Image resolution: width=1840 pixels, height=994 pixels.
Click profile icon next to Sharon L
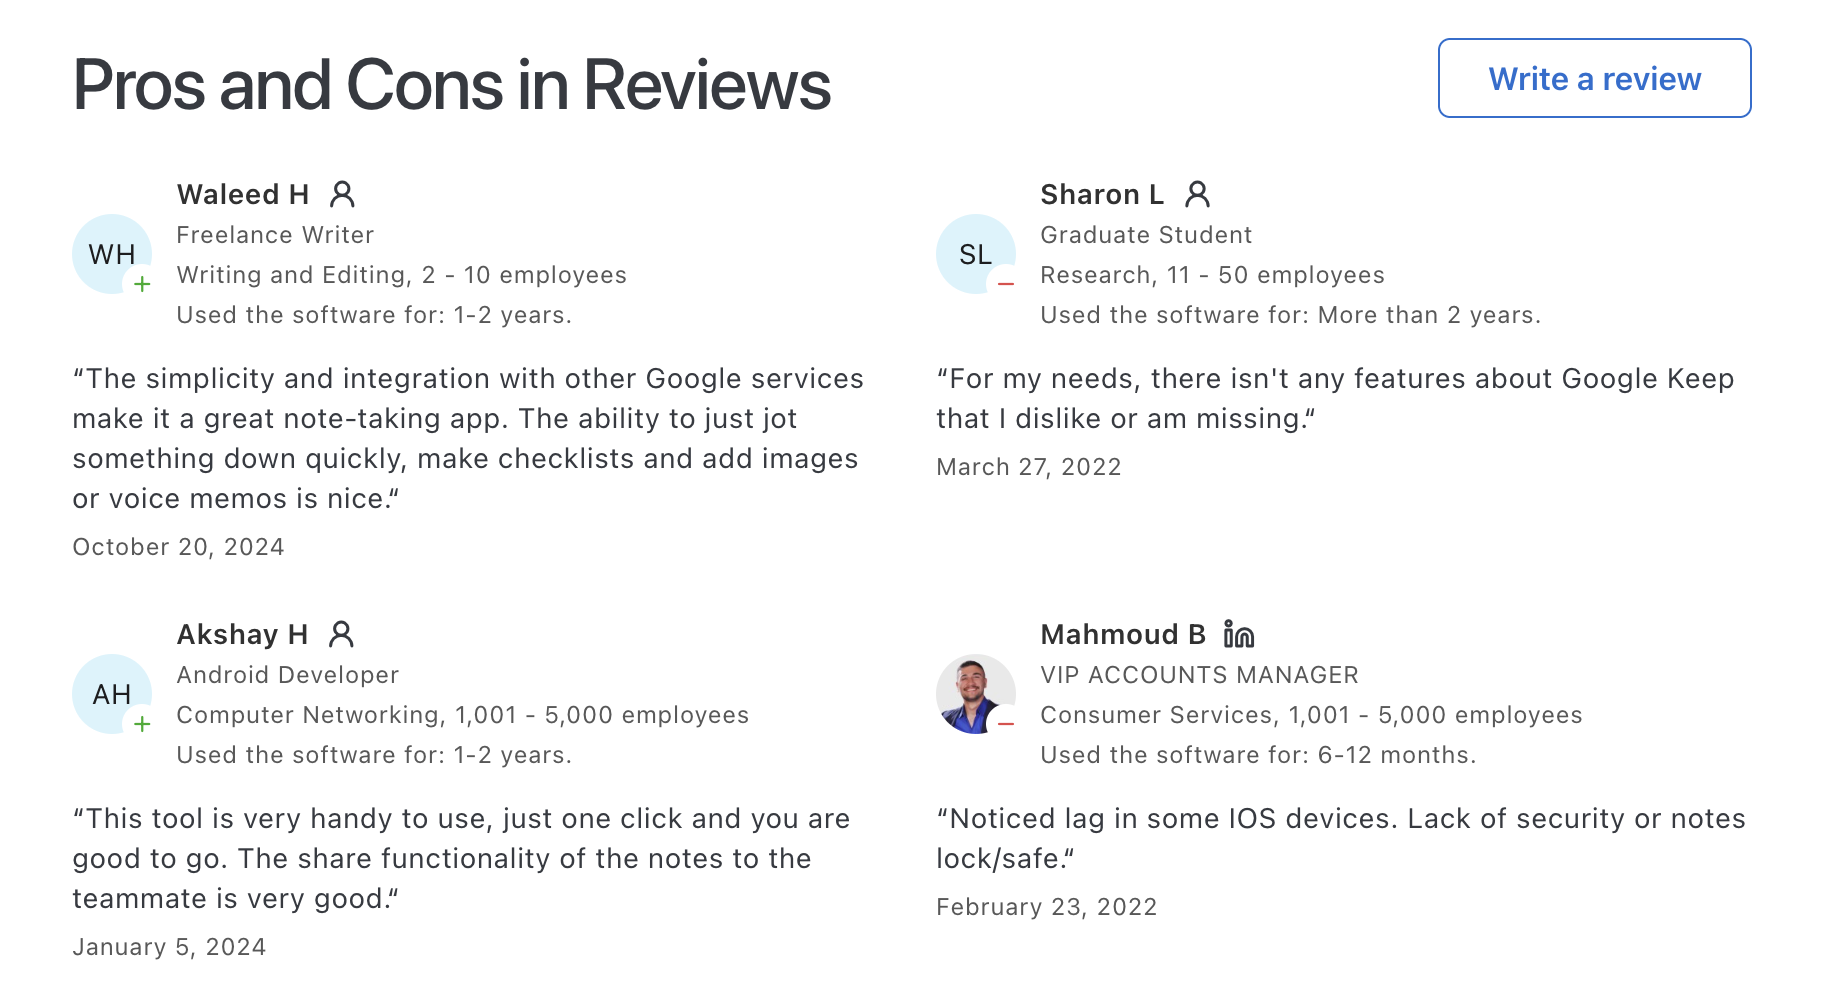(x=1197, y=193)
